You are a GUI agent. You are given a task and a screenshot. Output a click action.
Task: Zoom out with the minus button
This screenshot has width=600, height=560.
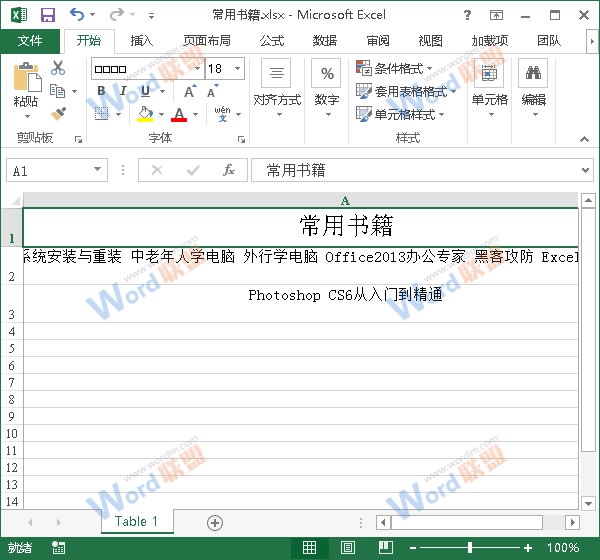[x=413, y=548]
